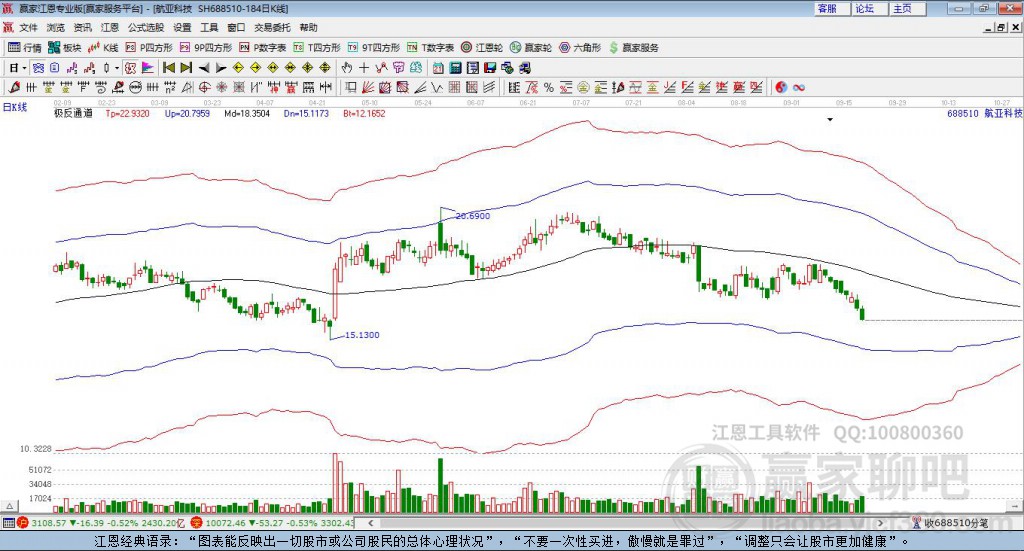The width and height of the screenshot is (1024, 551).
Task: Click the Bt=12.1652 indicator value
Action: tap(364, 113)
